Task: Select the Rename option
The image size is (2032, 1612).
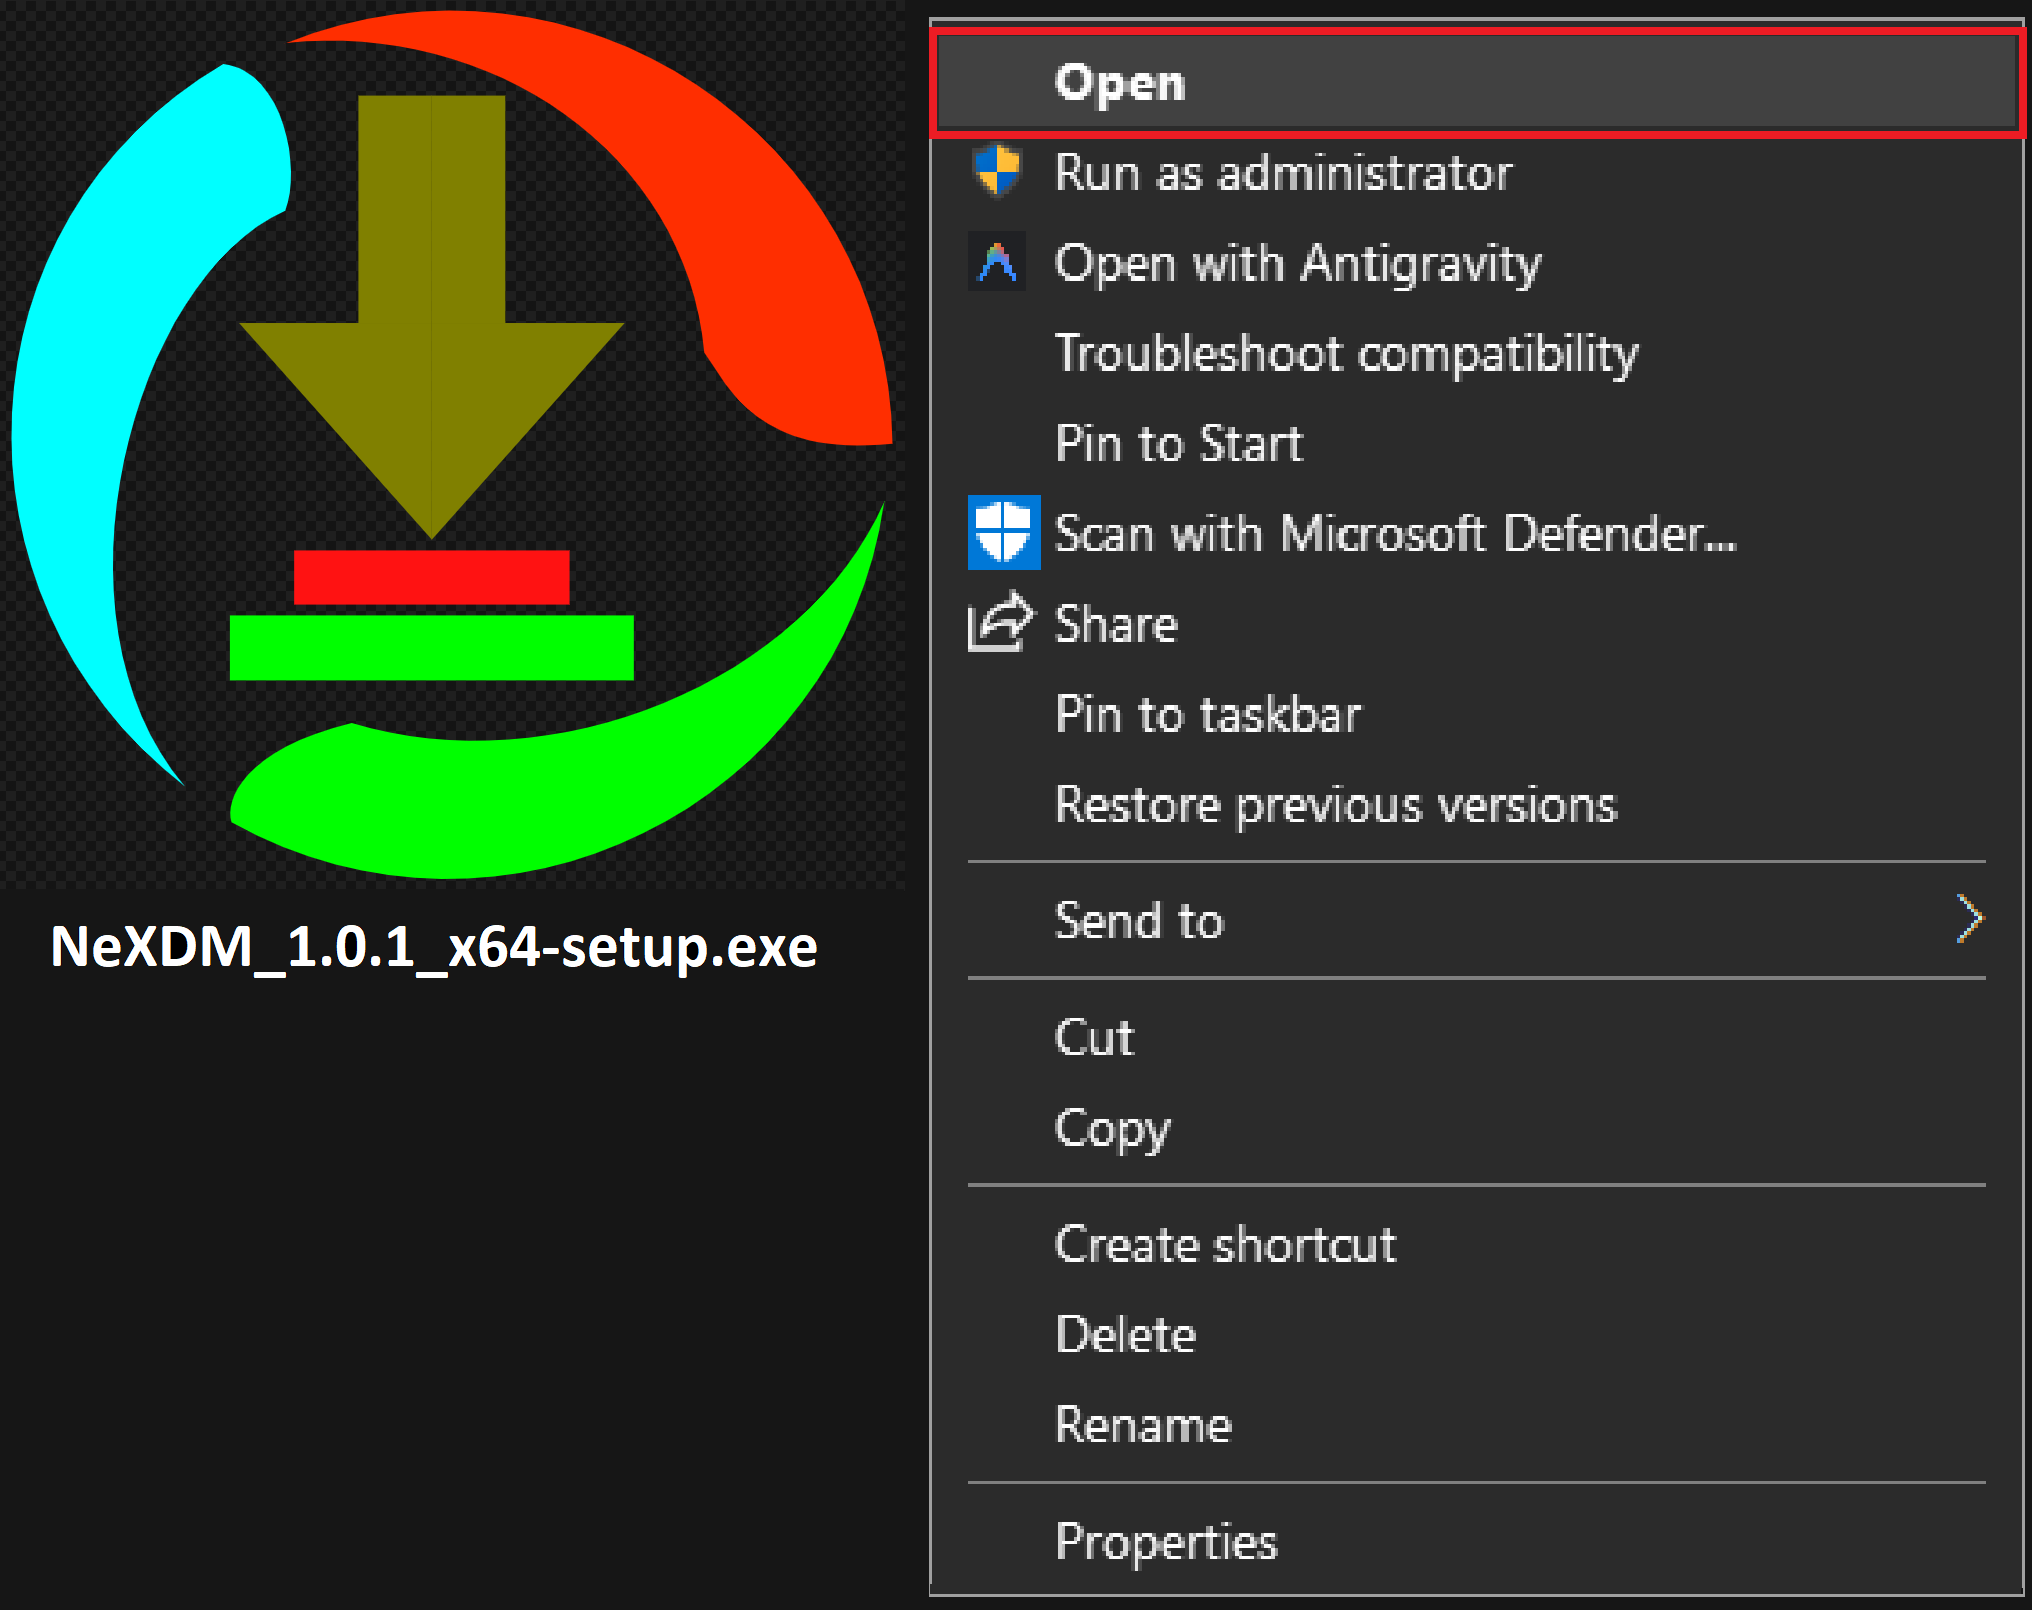Action: [x=1143, y=1424]
